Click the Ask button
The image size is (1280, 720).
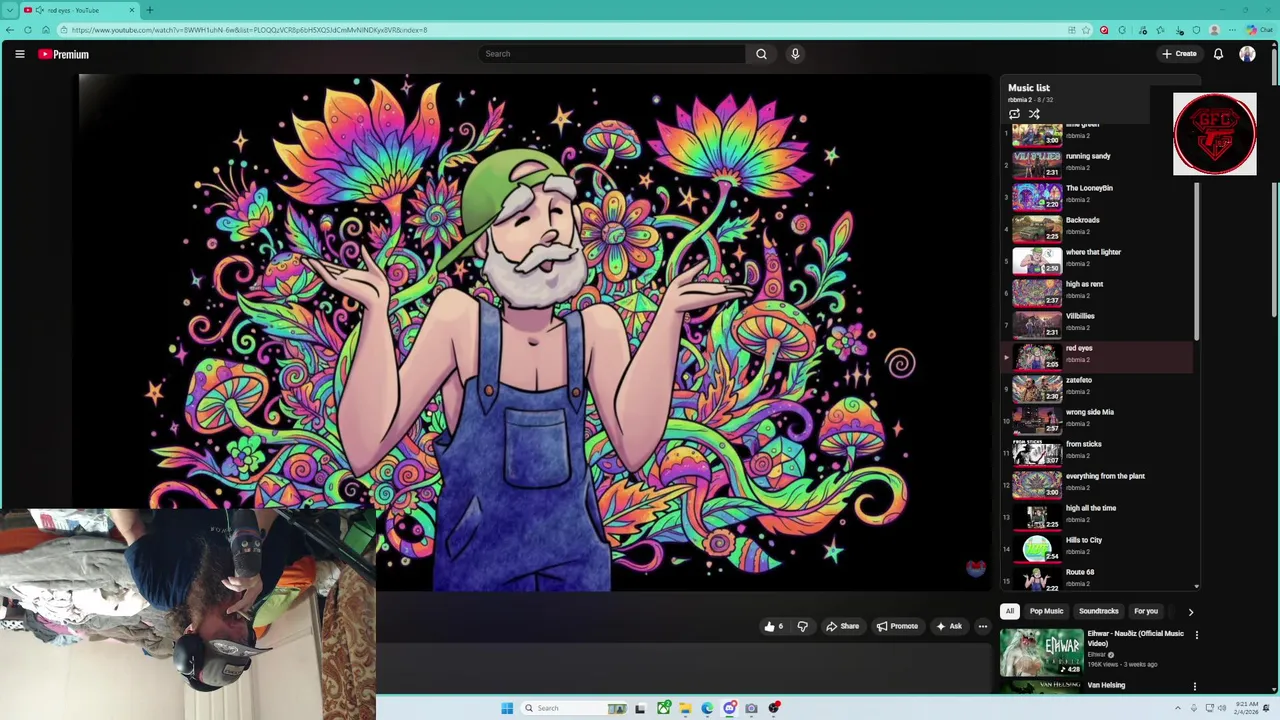pyautogui.click(x=948, y=626)
